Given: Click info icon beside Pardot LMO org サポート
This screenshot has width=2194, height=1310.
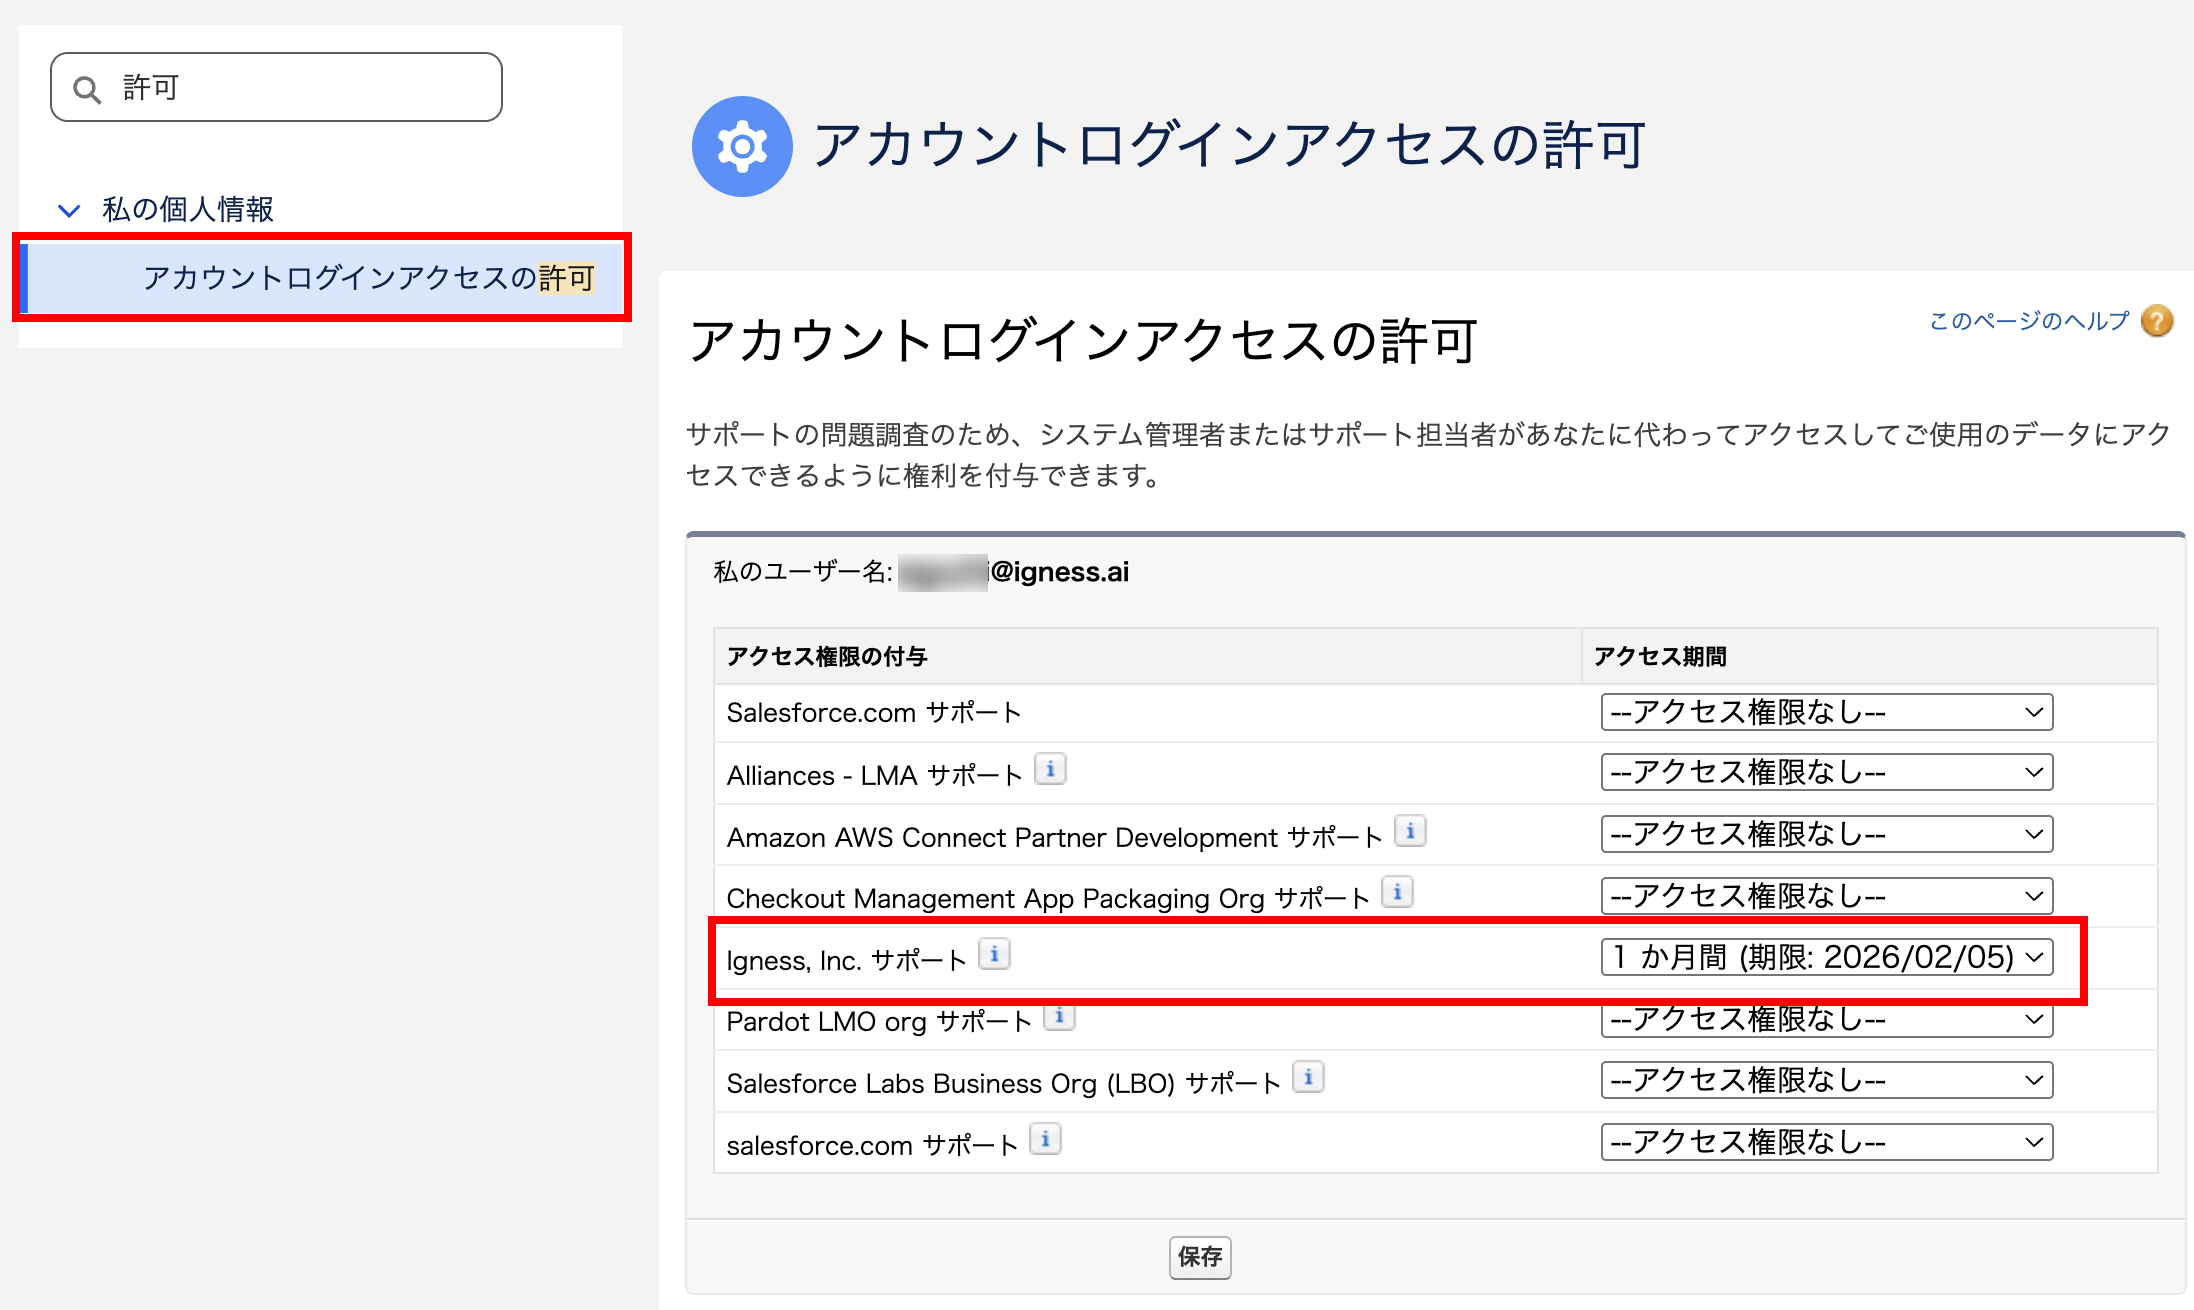Looking at the screenshot, I should [1059, 1016].
